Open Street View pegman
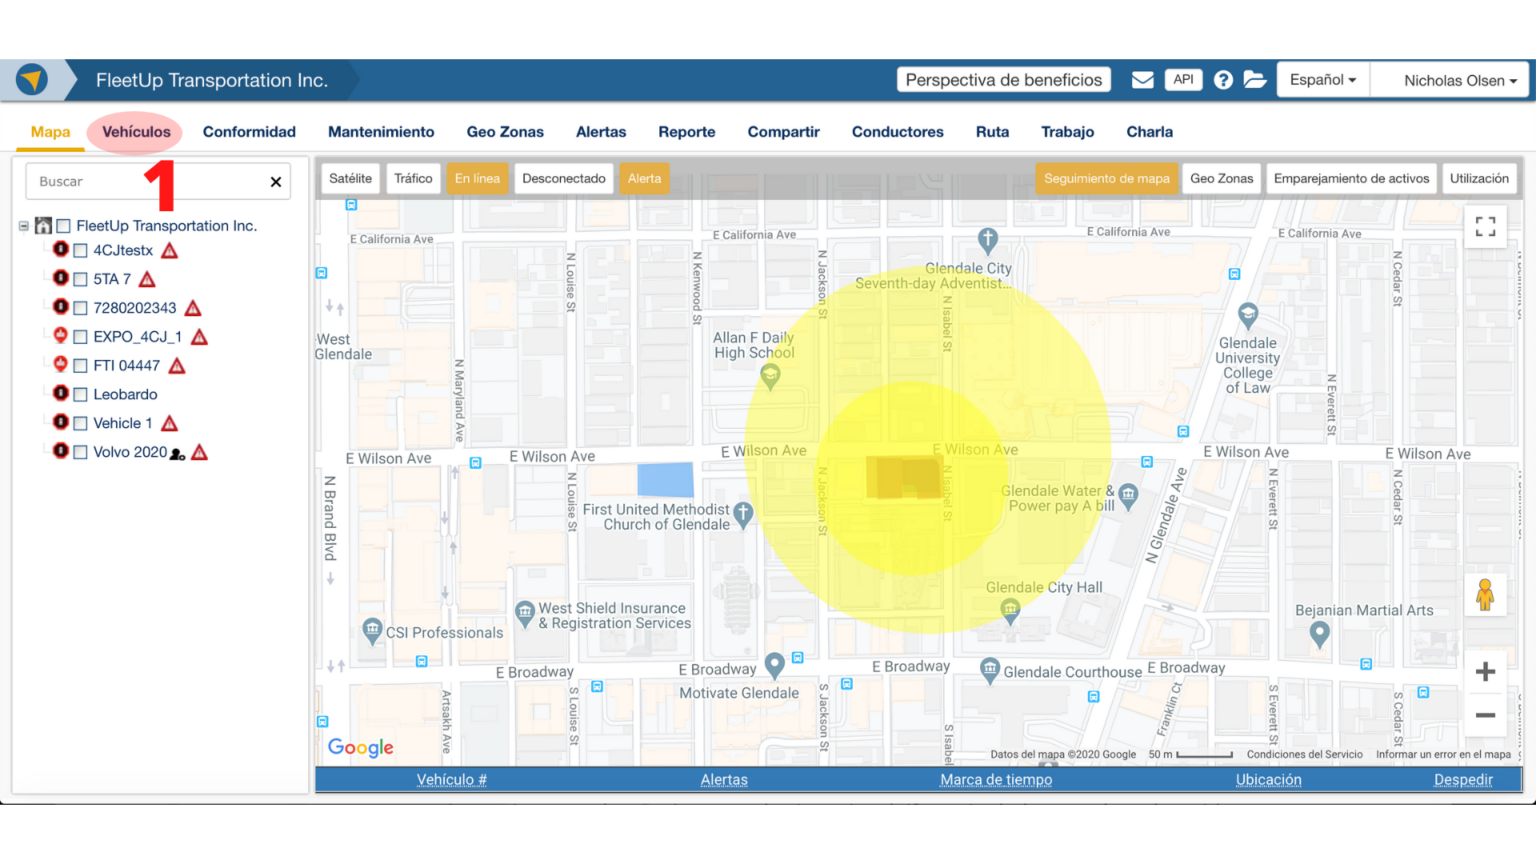This screenshot has height=864, width=1536. click(1485, 595)
